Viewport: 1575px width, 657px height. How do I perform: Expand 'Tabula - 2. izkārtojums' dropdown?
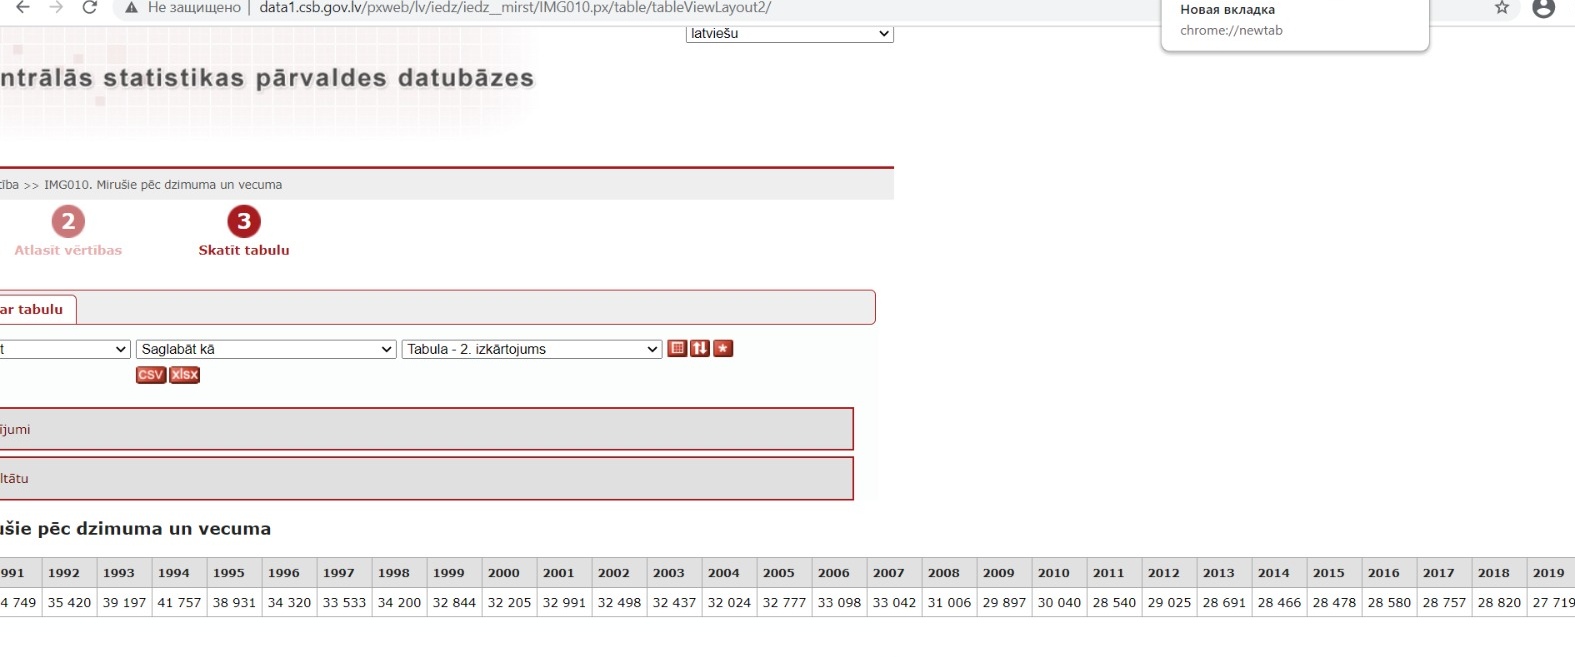pos(531,349)
